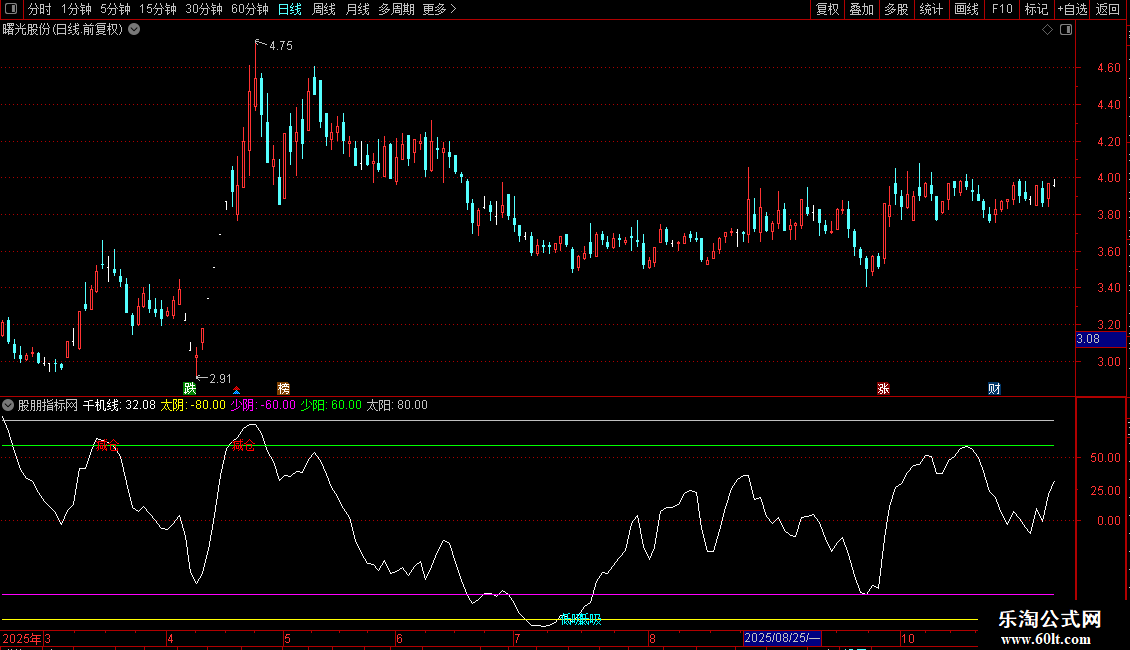Switch to the 60分钟 period tab

(x=249, y=10)
